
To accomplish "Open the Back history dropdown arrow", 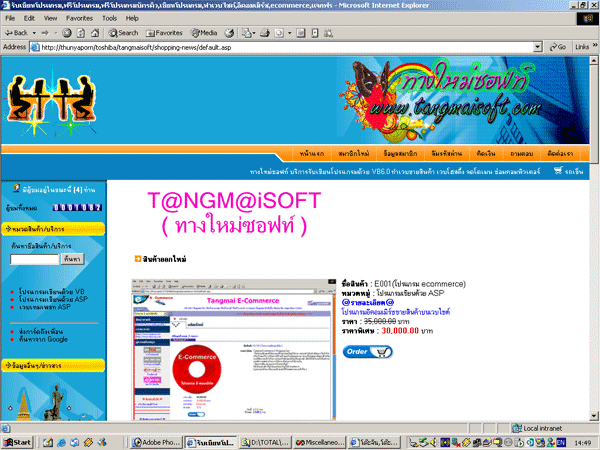I will pos(34,33).
